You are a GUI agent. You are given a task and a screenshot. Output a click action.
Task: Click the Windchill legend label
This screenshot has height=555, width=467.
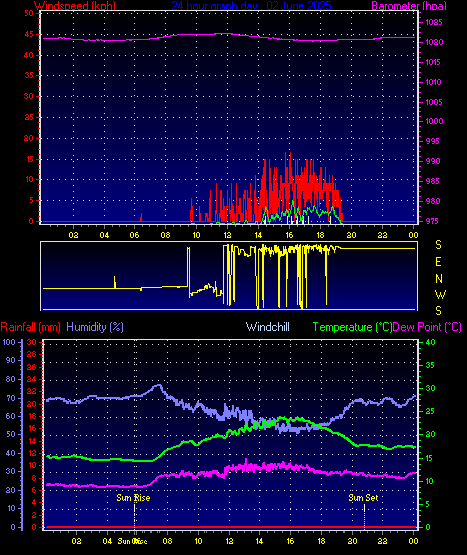(268, 327)
